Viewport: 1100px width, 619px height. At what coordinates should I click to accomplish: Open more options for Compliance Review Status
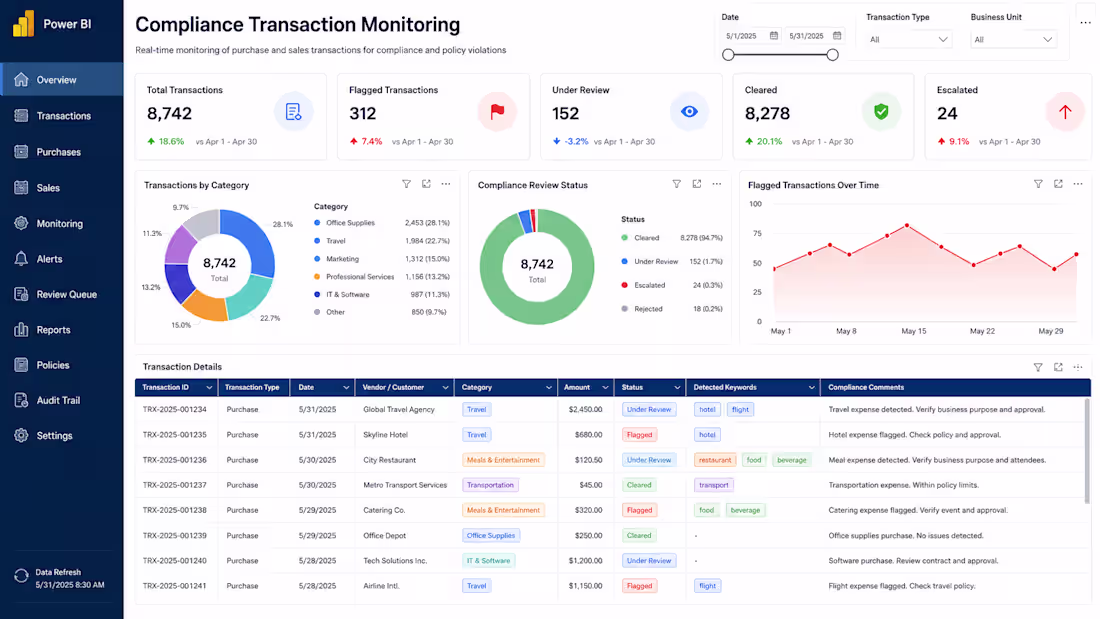coord(716,184)
